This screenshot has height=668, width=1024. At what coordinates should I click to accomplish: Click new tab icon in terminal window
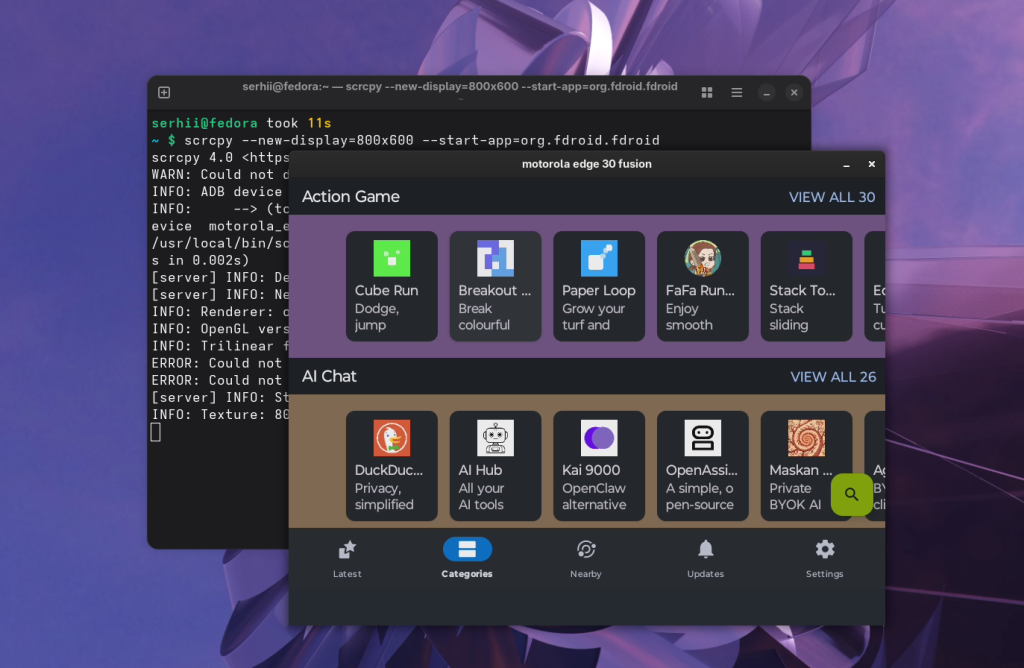[164, 92]
